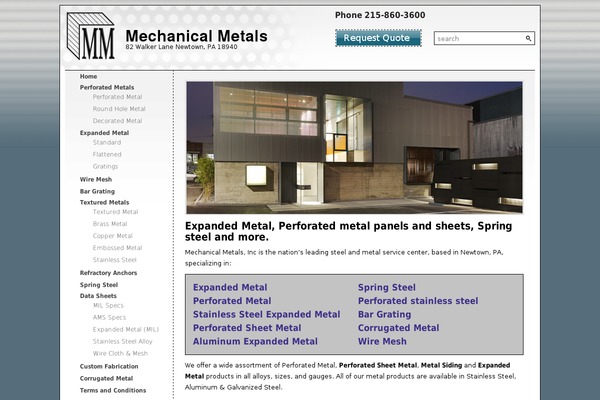Follow the Expanded Metal link in gray box

[230, 287]
